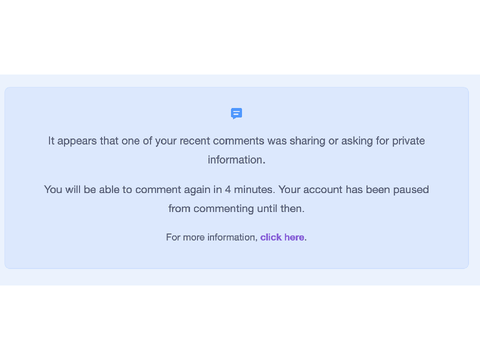Open the "click here" information link

[282, 237]
